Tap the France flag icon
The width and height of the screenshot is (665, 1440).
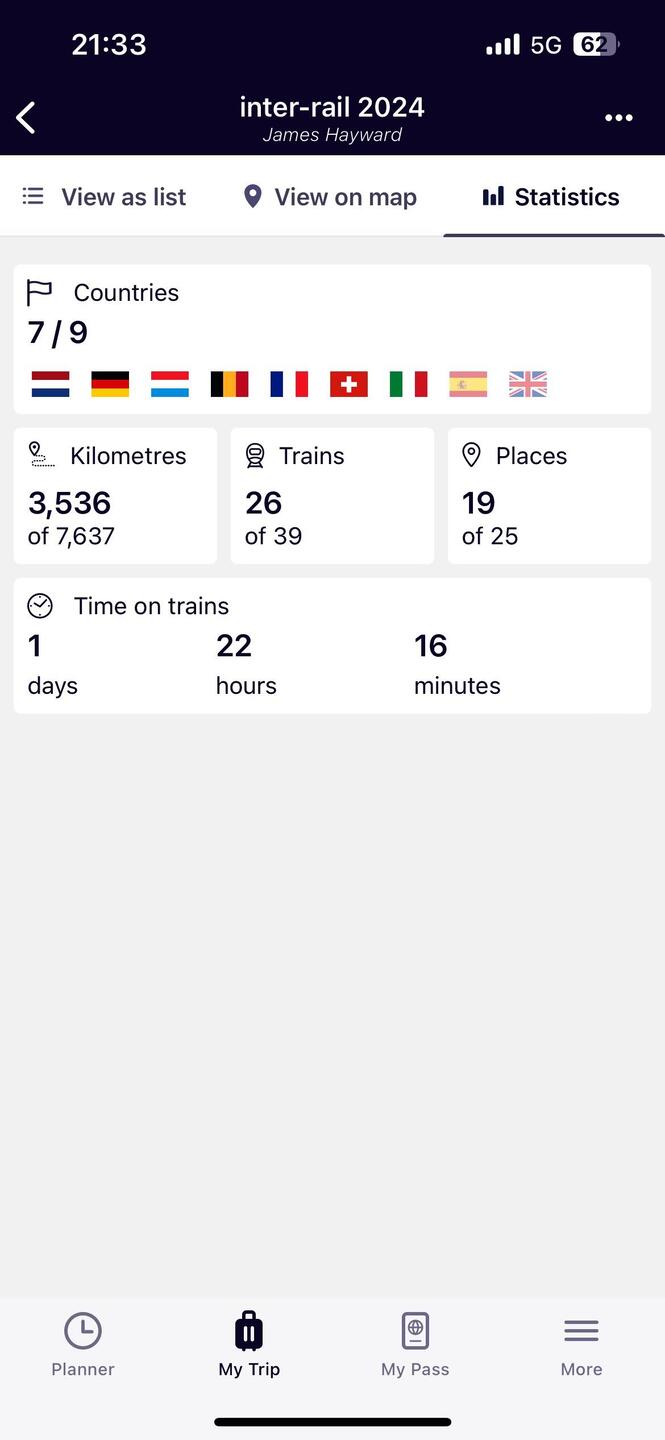tap(289, 384)
